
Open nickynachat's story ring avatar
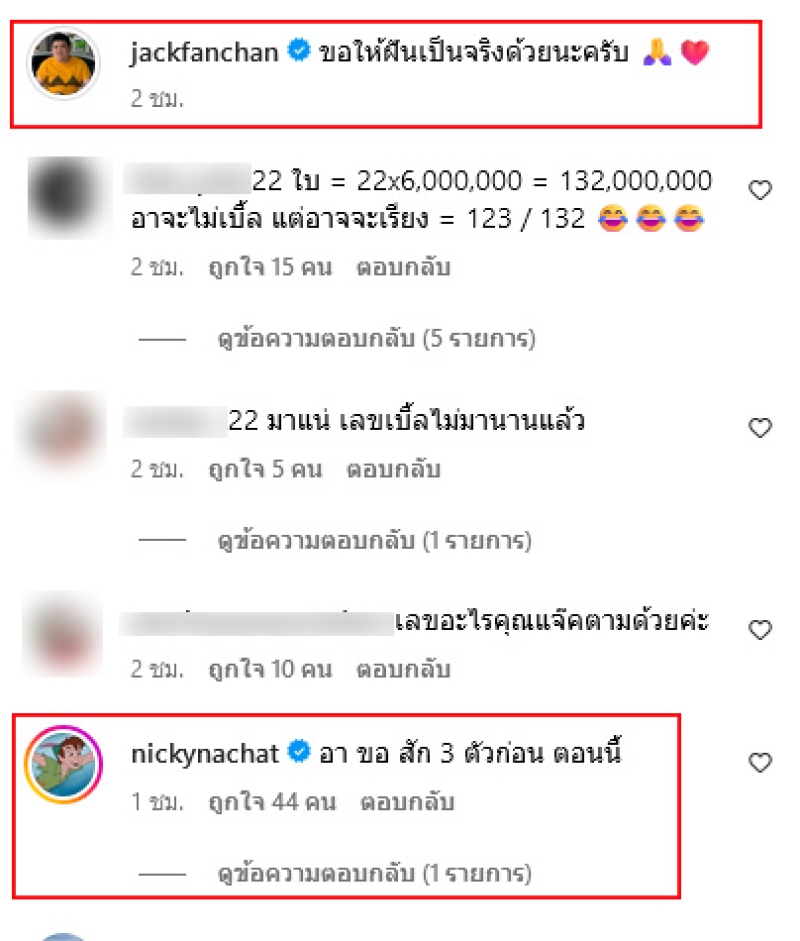(x=64, y=764)
